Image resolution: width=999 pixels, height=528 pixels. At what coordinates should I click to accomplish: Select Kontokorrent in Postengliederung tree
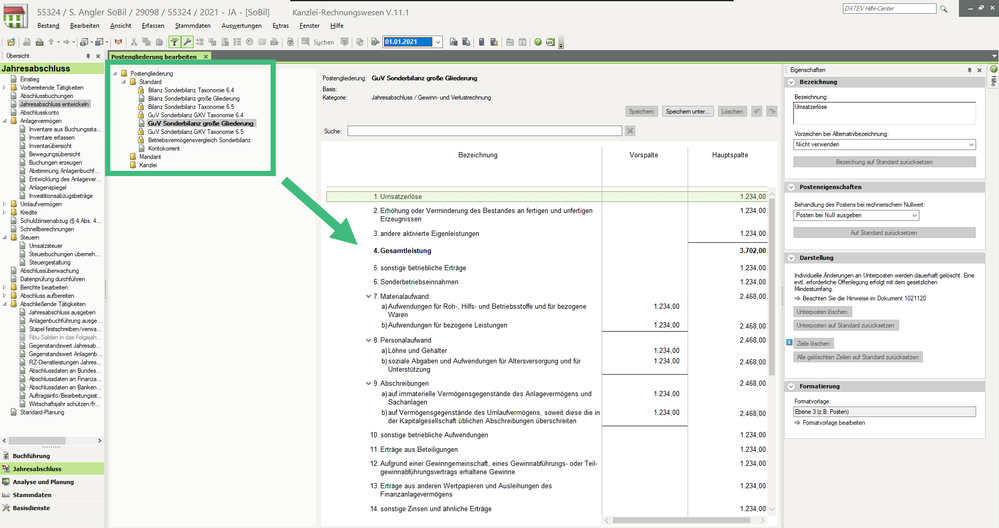coord(164,148)
